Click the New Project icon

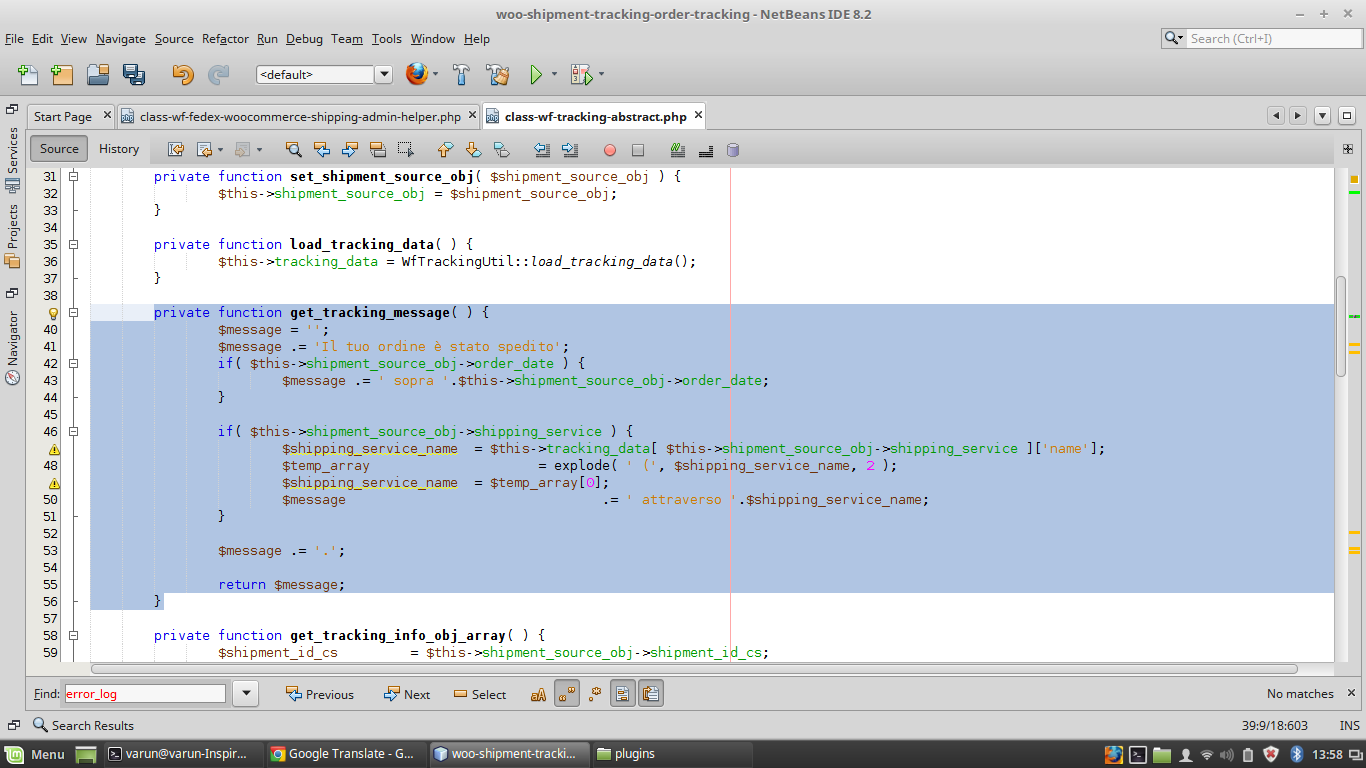pyautogui.click(x=62, y=75)
